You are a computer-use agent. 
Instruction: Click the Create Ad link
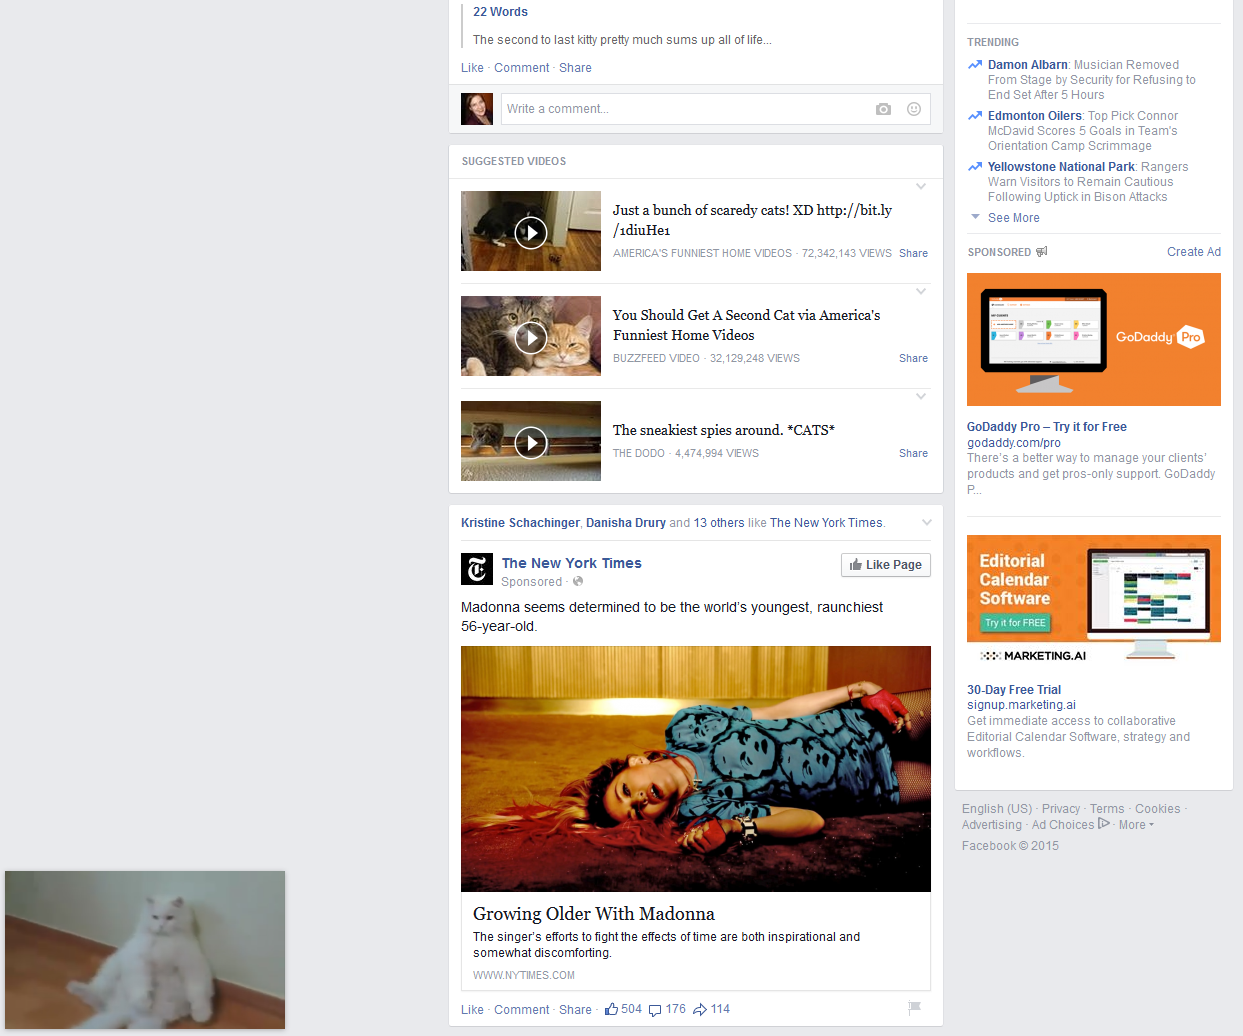tap(1193, 252)
